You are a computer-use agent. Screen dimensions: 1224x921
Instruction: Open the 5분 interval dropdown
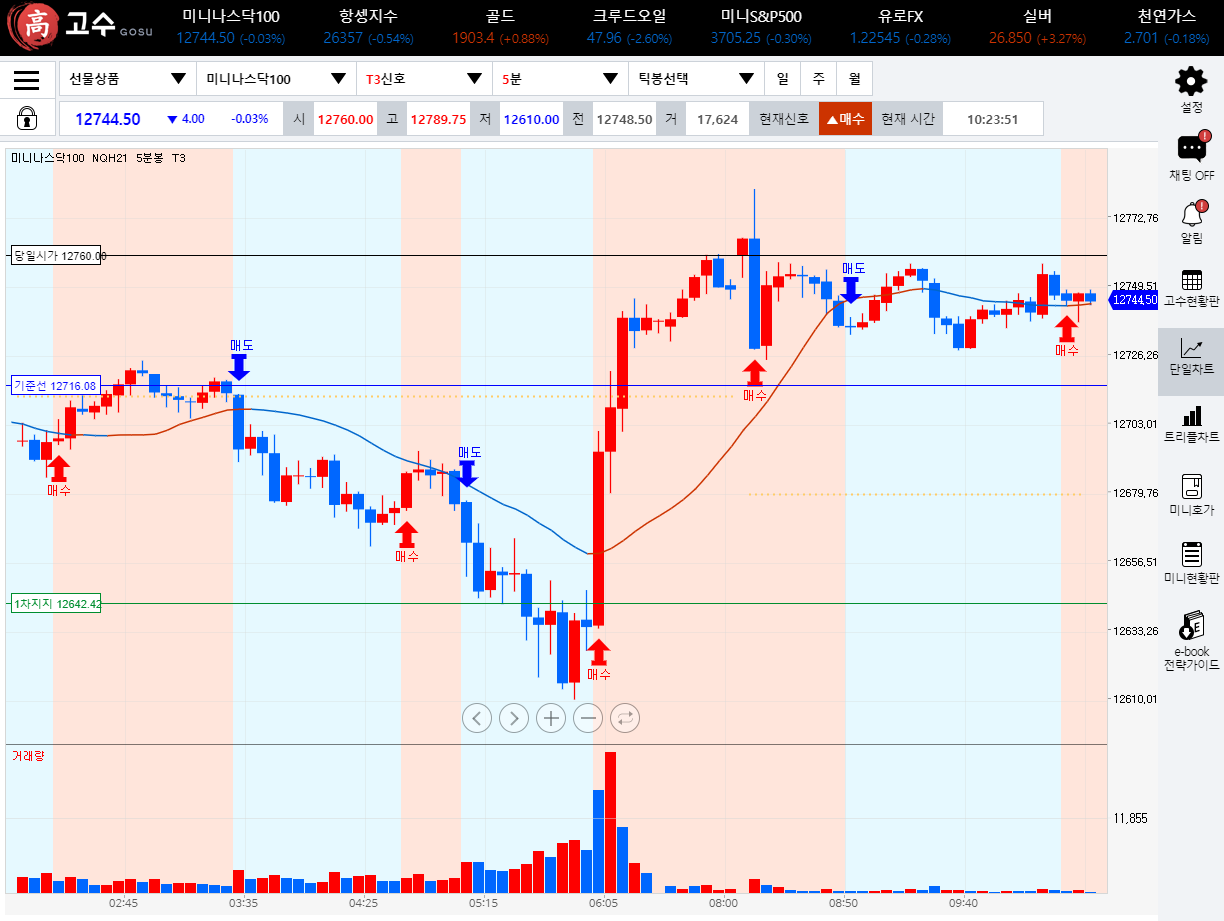(x=560, y=79)
